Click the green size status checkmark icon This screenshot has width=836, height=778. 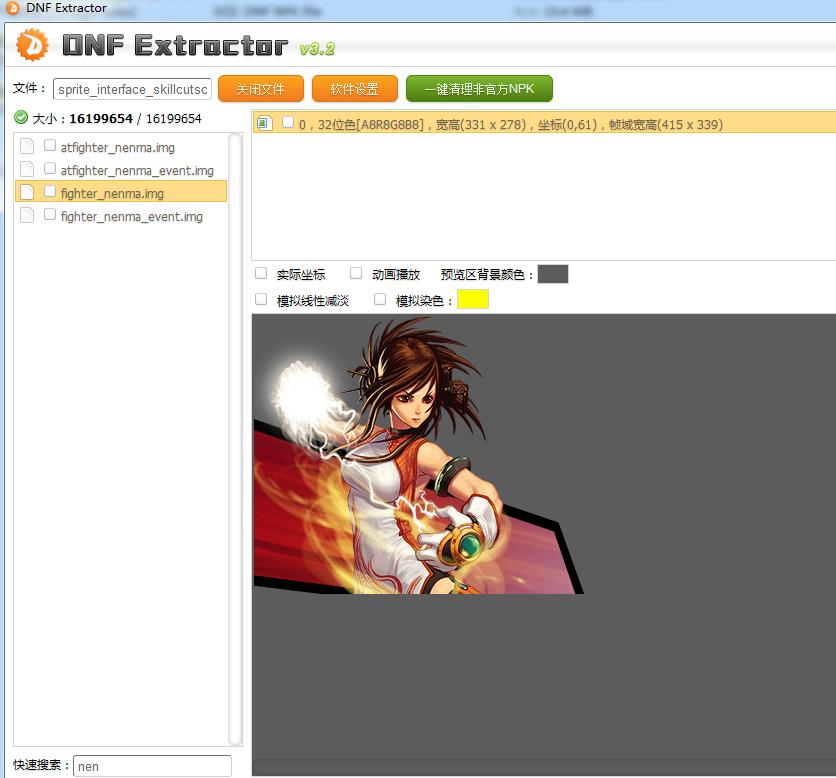tap(21, 117)
